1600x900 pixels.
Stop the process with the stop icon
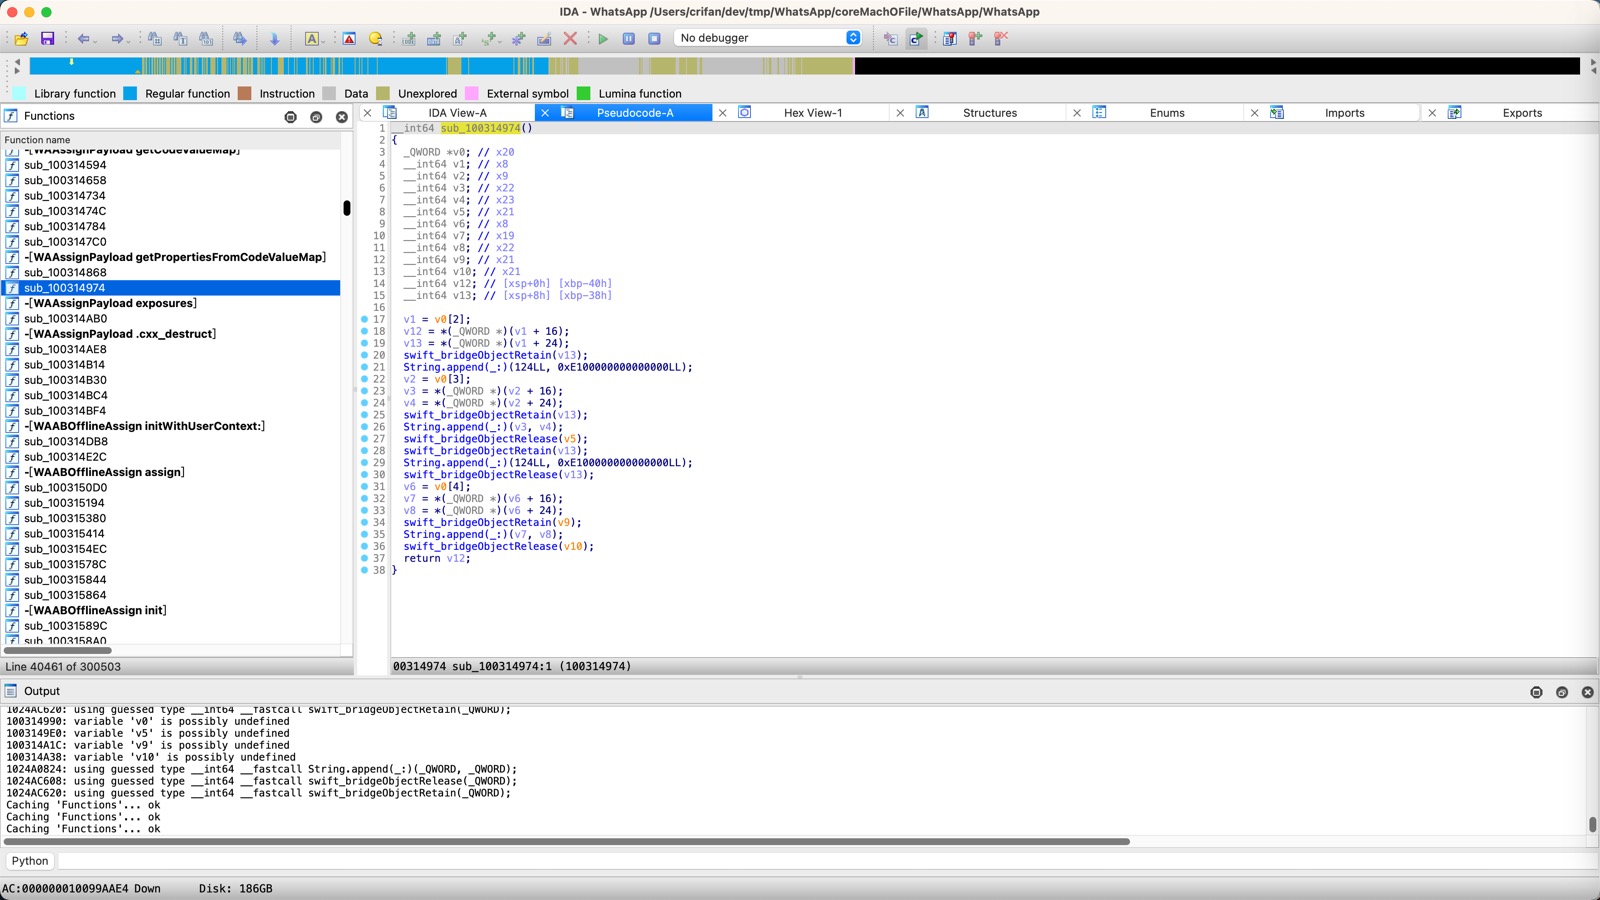[654, 38]
